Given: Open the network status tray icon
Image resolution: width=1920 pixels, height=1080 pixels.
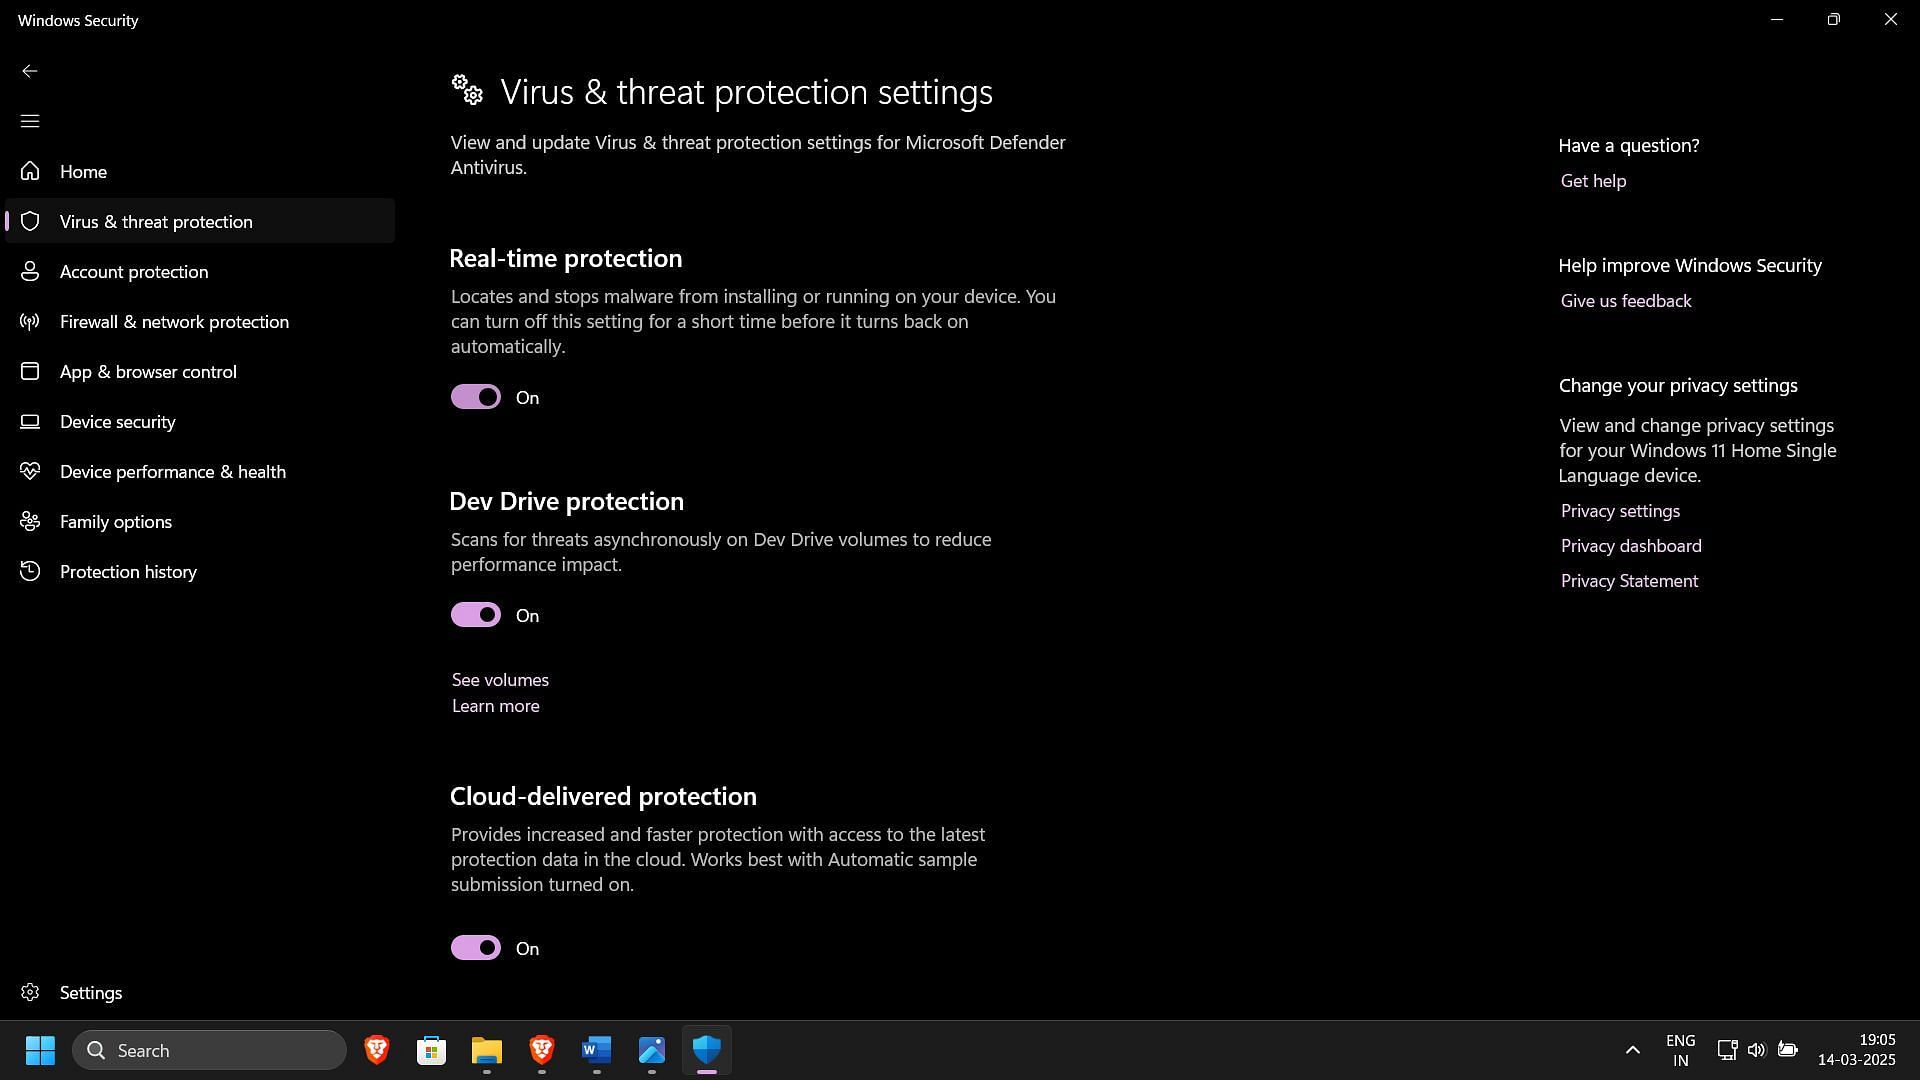Looking at the screenshot, I should pyautogui.click(x=1727, y=1050).
